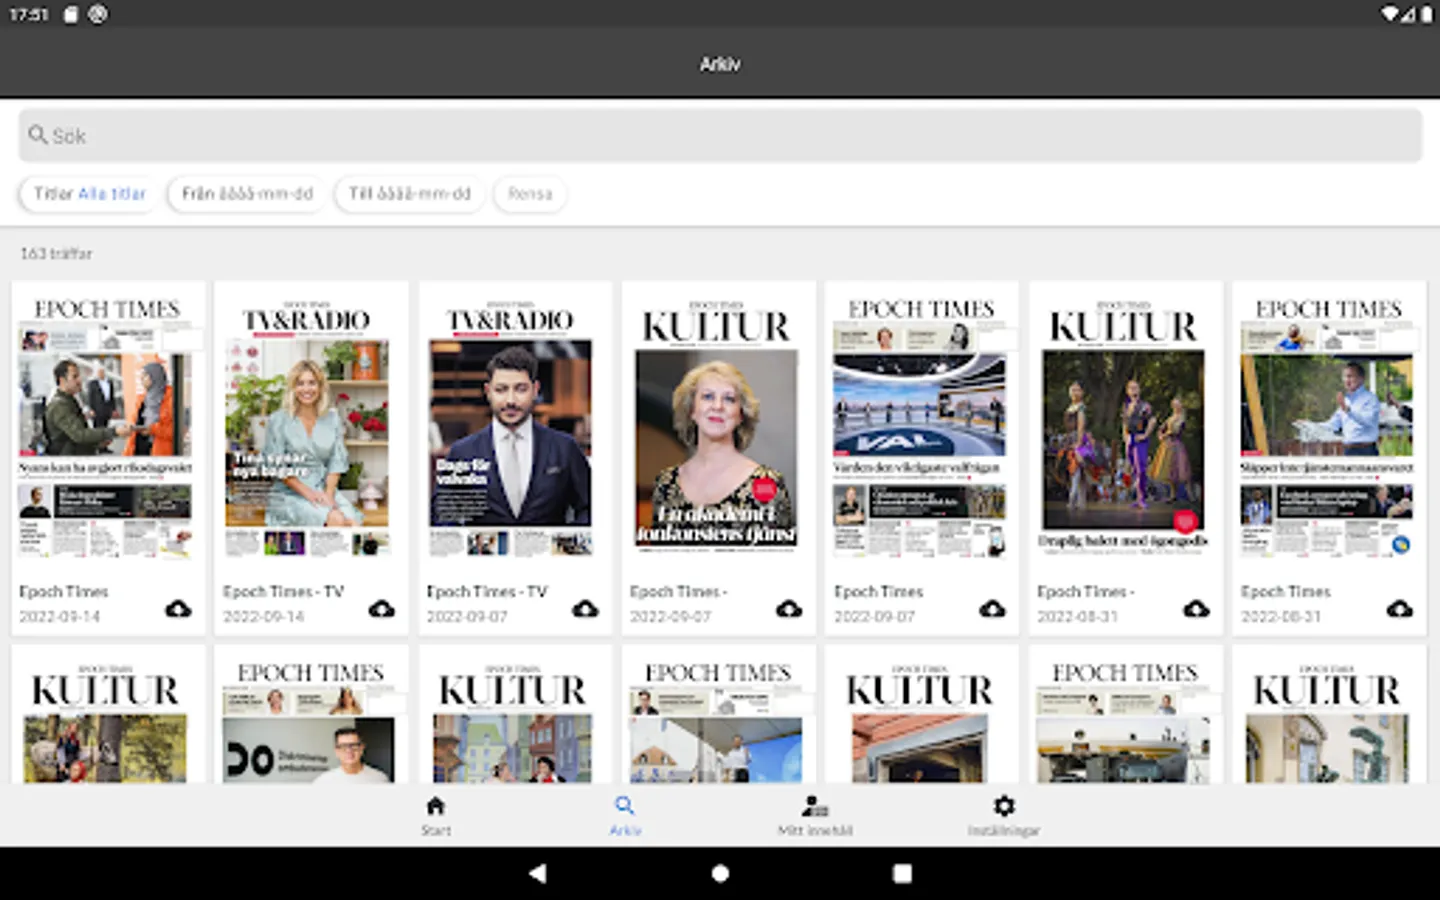Download the Epoch Times 2022-08-31 issue
The image size is (1440, 900).
click(x=1399, y=608)
